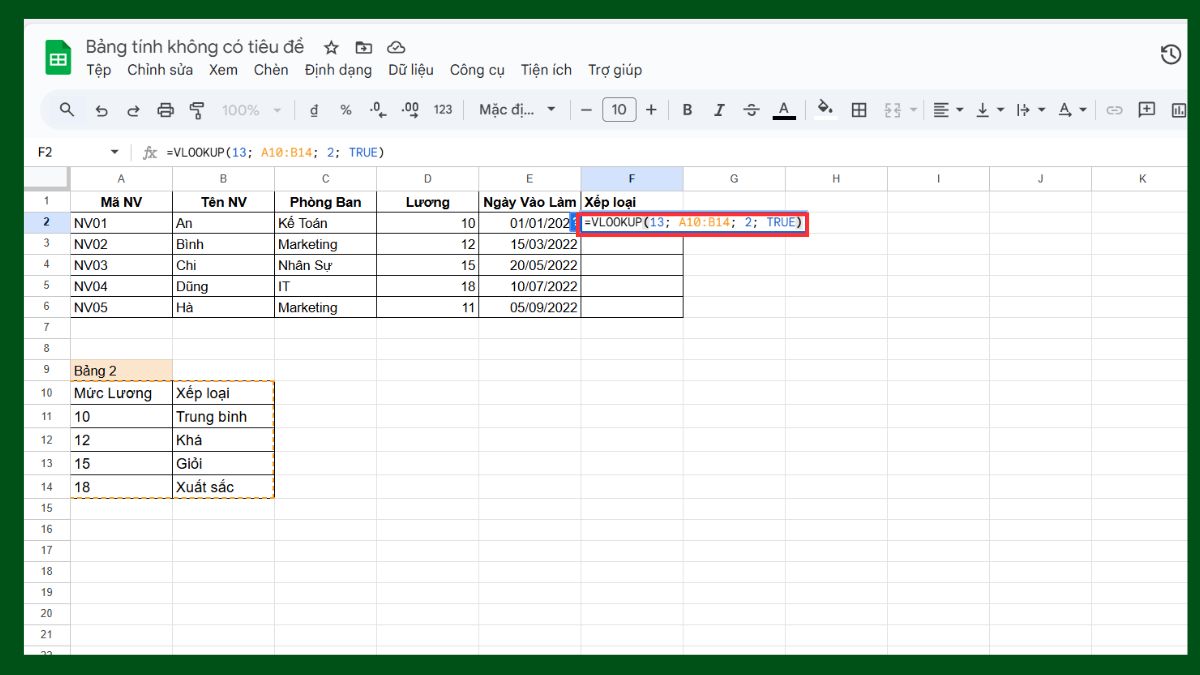Select the Paint format tool

tap(197, 110)
